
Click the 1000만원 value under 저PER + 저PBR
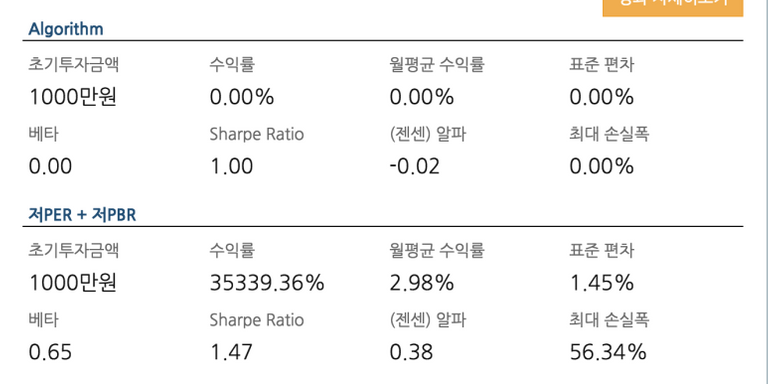(72, 283)
